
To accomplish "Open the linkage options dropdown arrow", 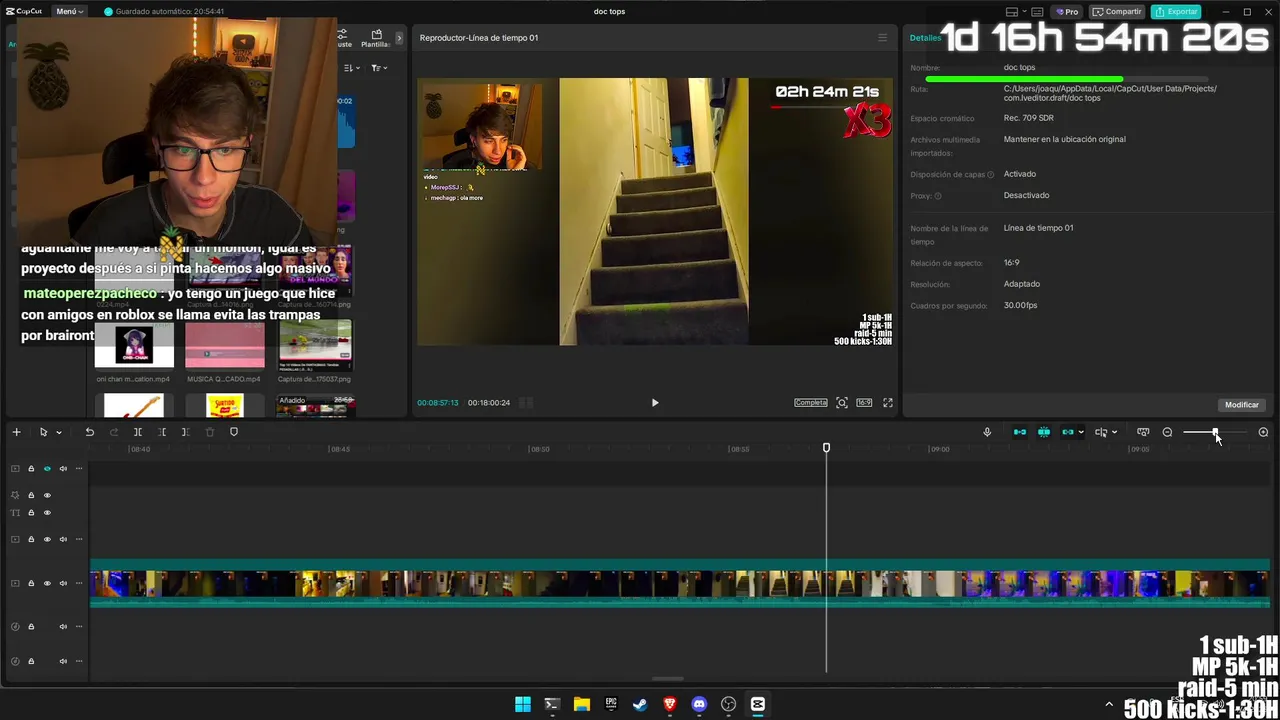I will [1081, 432].
